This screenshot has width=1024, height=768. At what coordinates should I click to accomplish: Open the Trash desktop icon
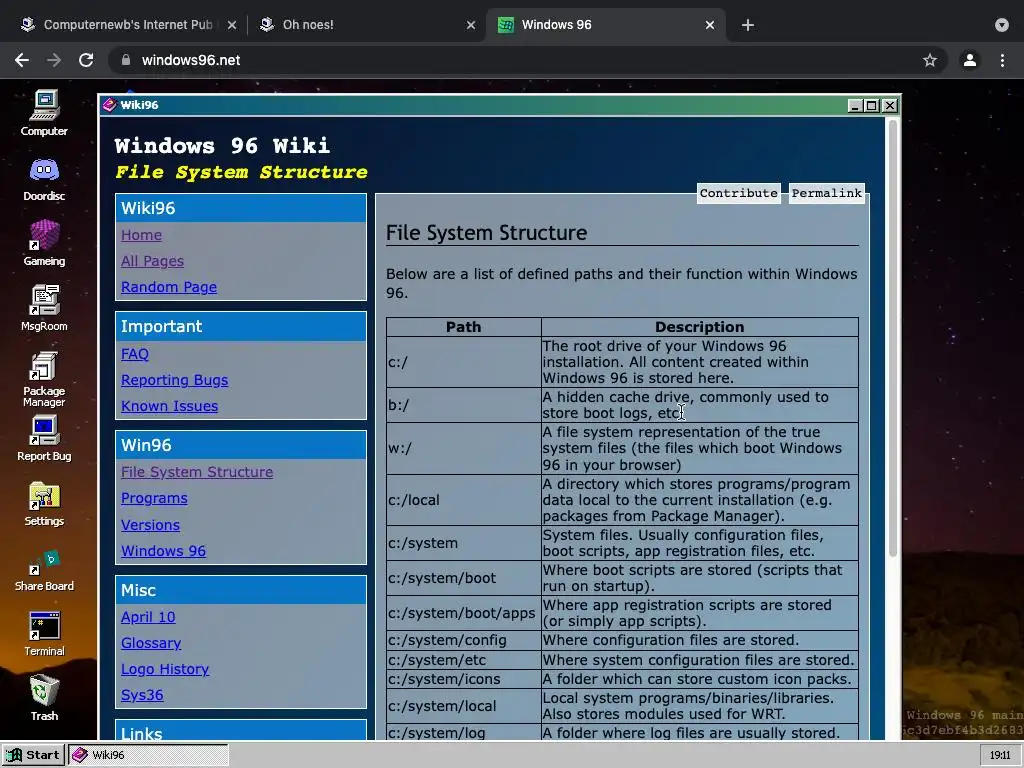44,697
